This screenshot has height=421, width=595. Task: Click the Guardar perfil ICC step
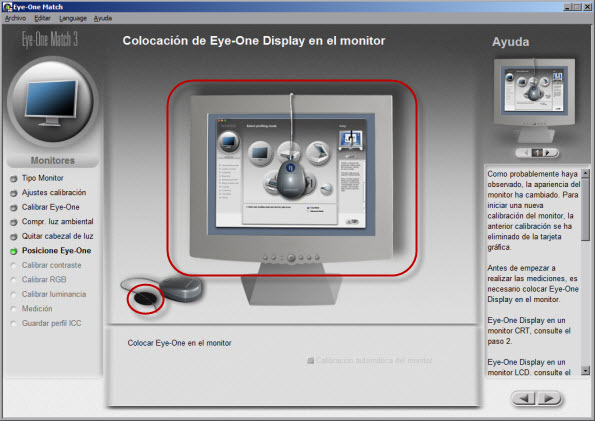click(51, 323)
